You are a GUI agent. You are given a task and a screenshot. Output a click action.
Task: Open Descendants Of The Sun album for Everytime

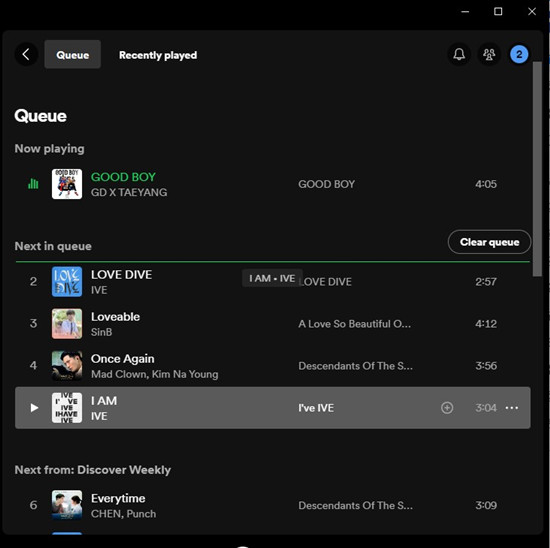(x=355, y=505)
